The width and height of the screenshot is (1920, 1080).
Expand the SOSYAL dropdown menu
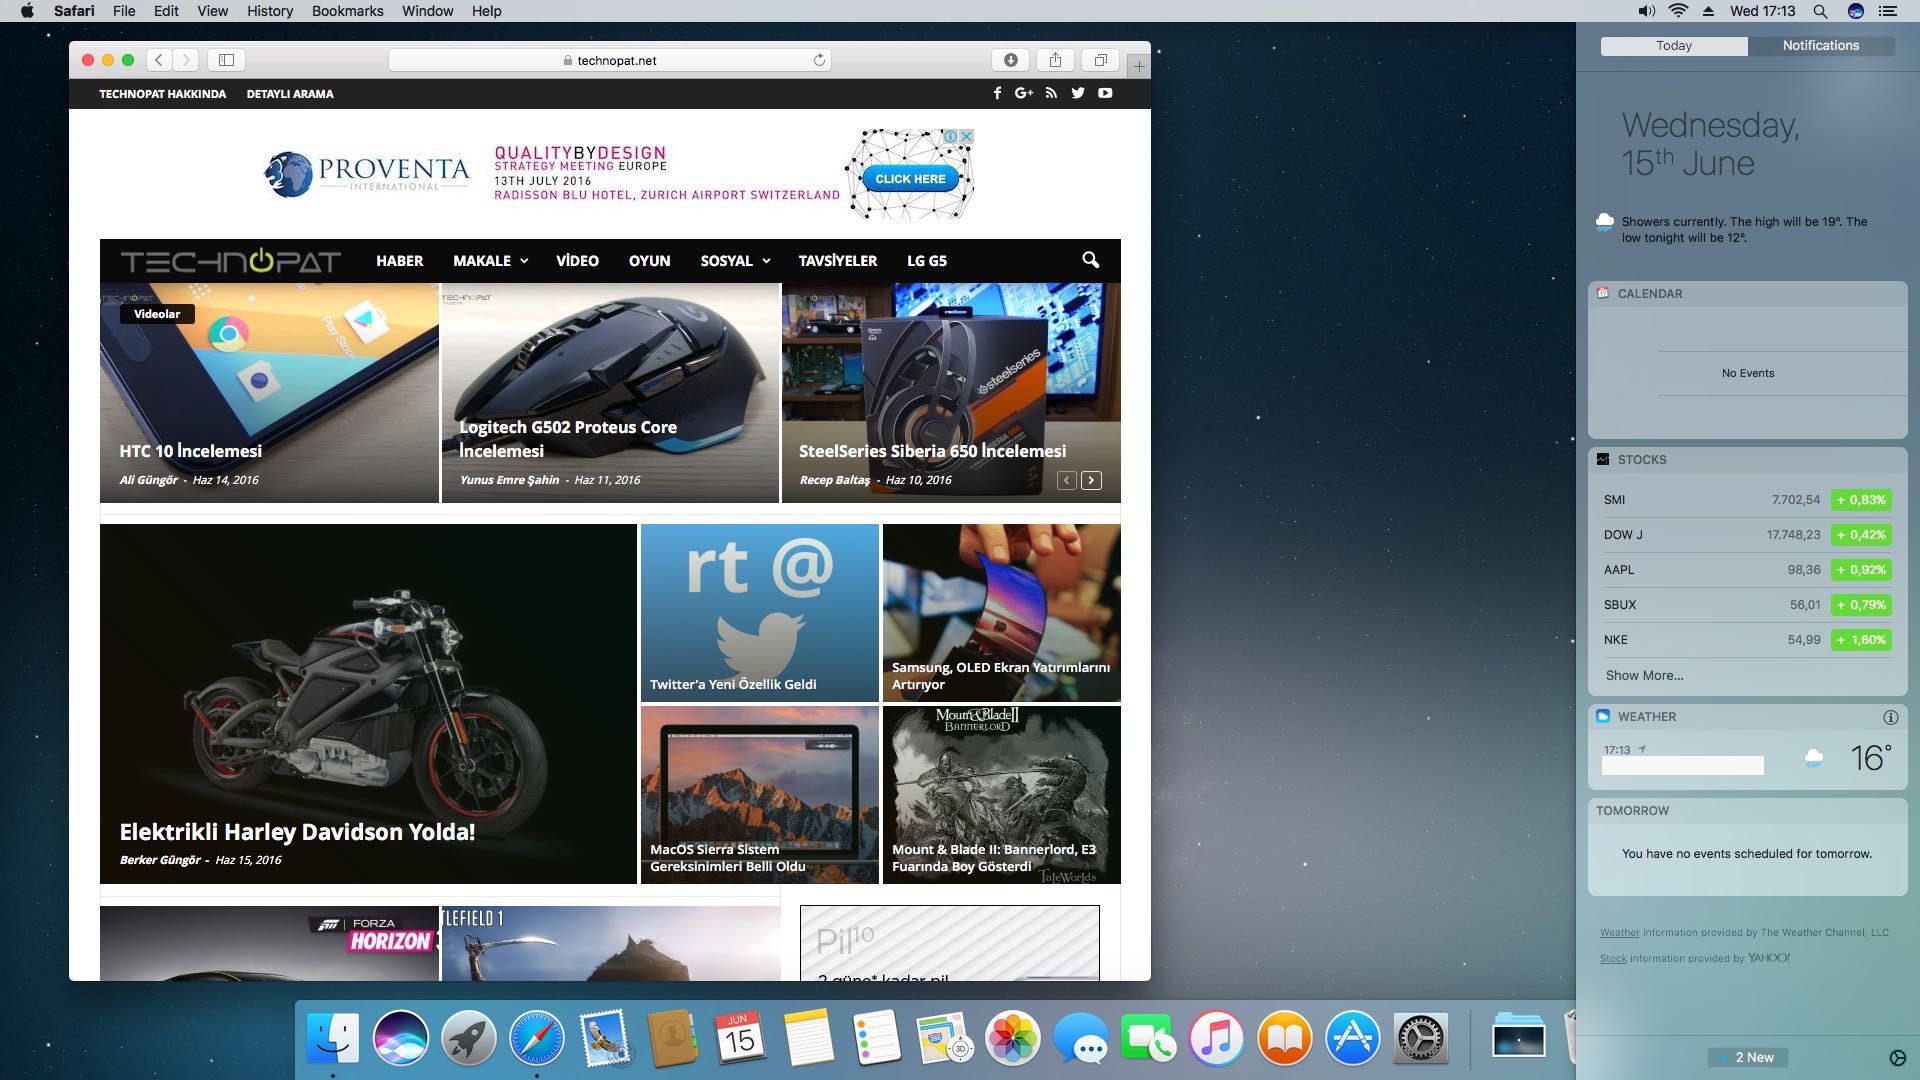click(x=735, y=261)
